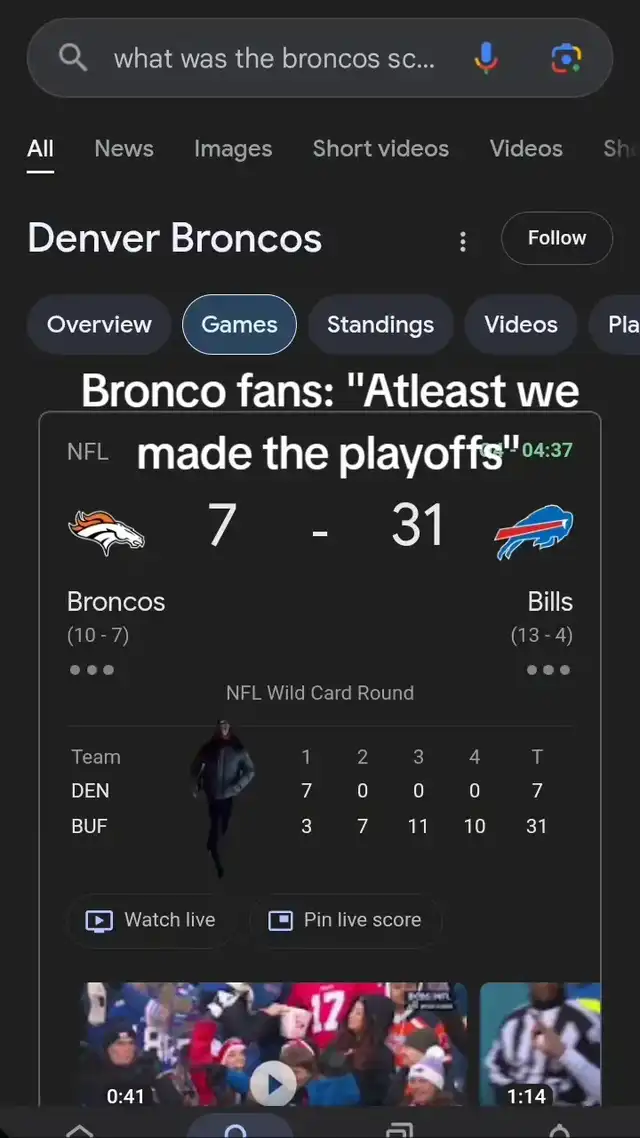
Task: Open the 1:14 referee video thumbnail
Action: [x=540, y=1045]
